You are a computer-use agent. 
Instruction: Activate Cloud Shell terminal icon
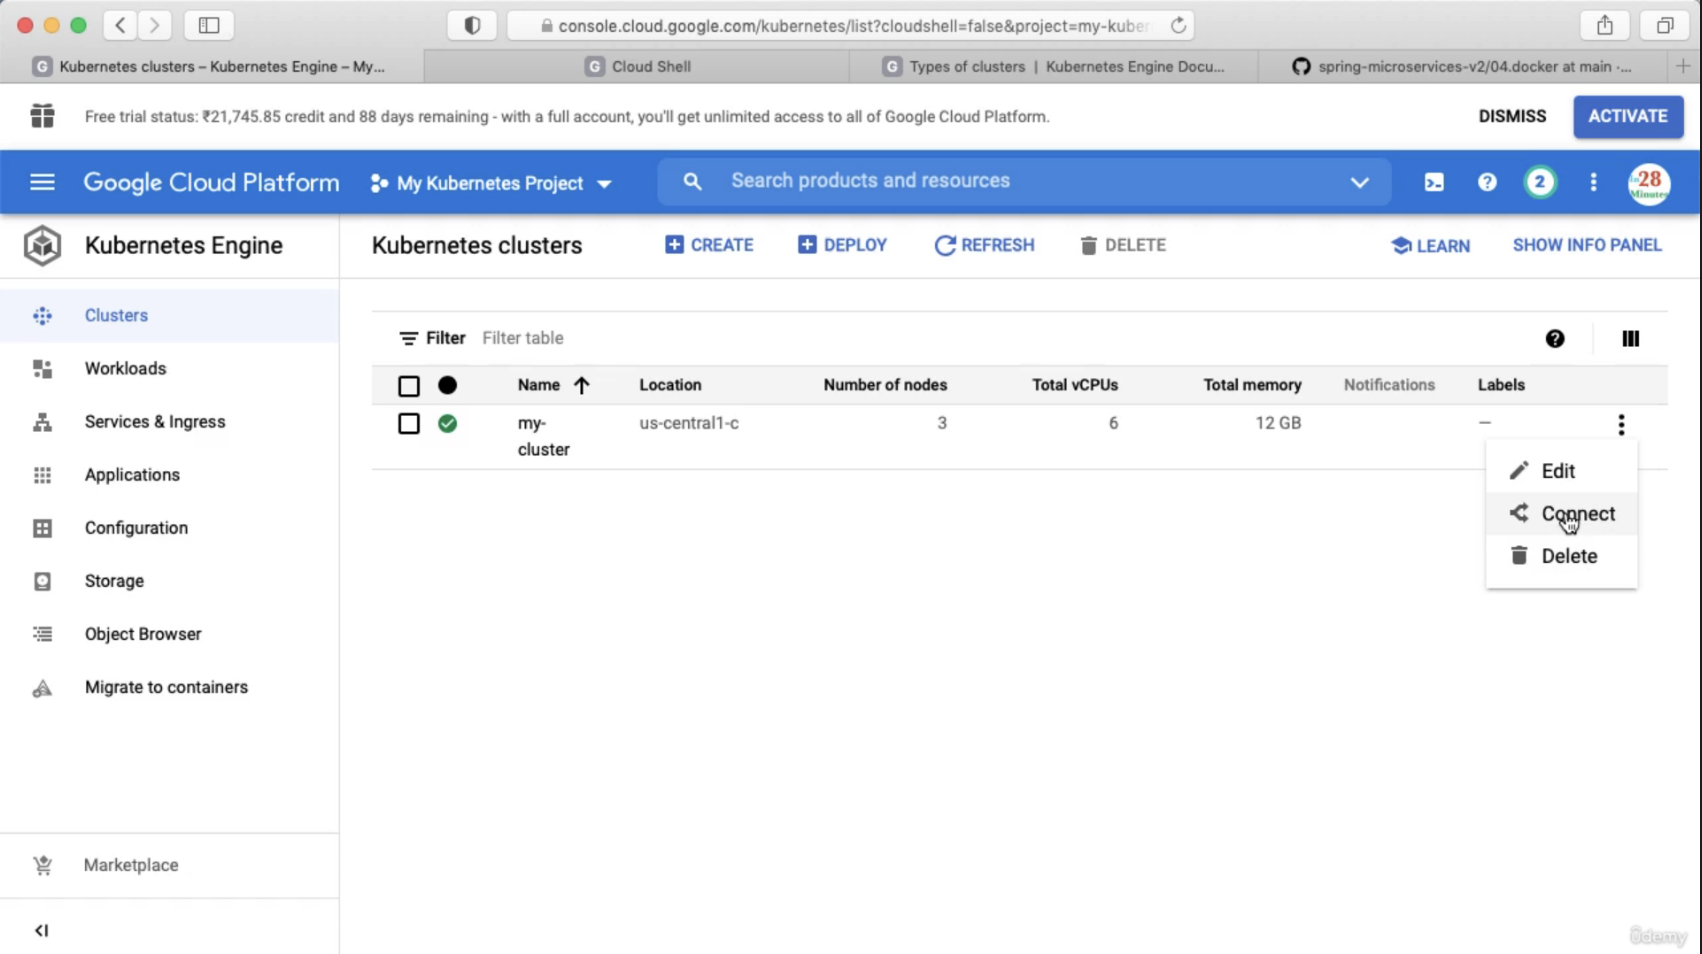pos(1434,182)
